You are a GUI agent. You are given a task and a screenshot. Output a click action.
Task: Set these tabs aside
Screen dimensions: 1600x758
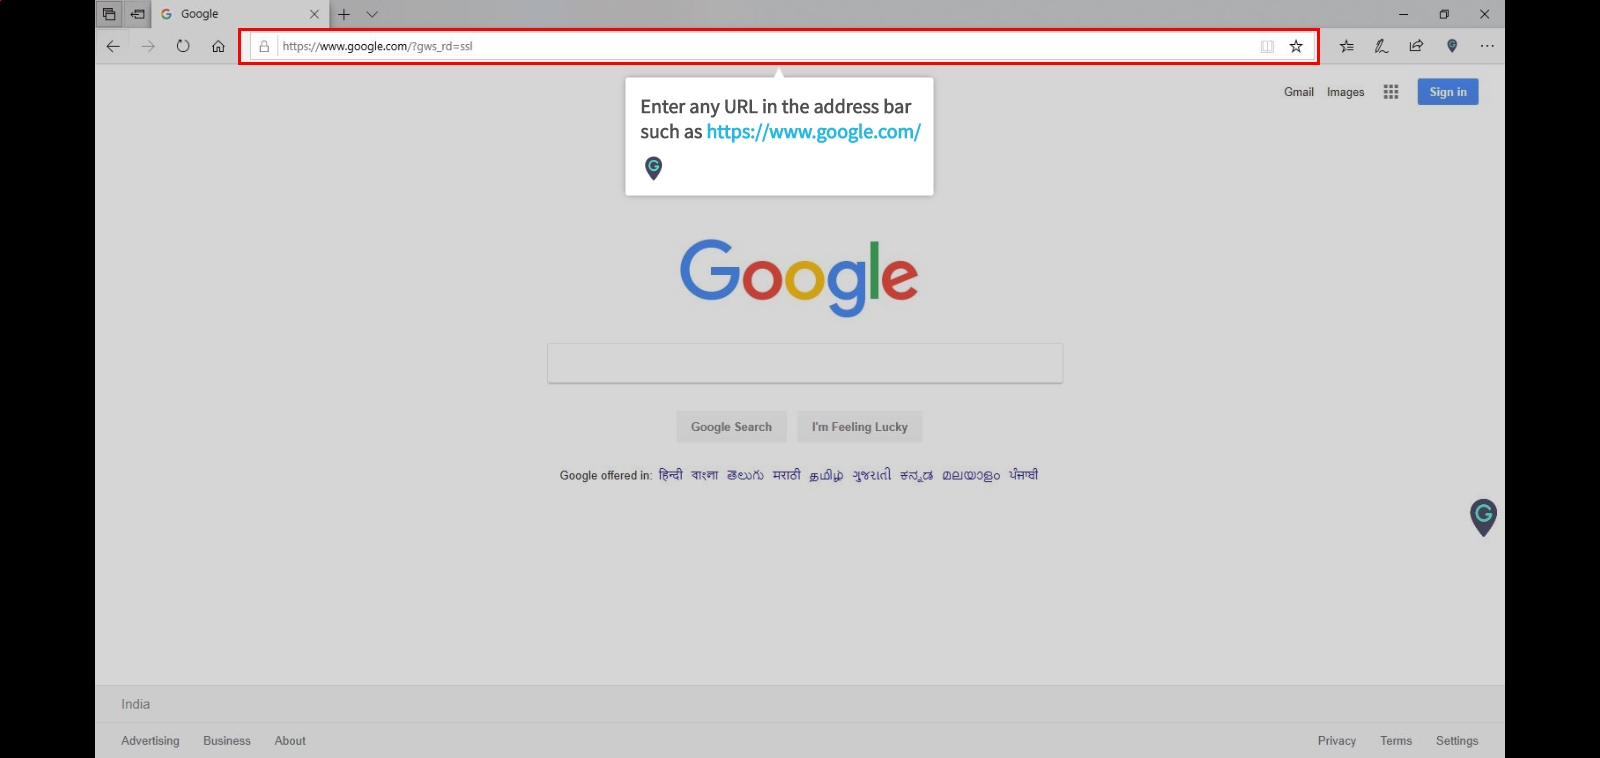137,14
